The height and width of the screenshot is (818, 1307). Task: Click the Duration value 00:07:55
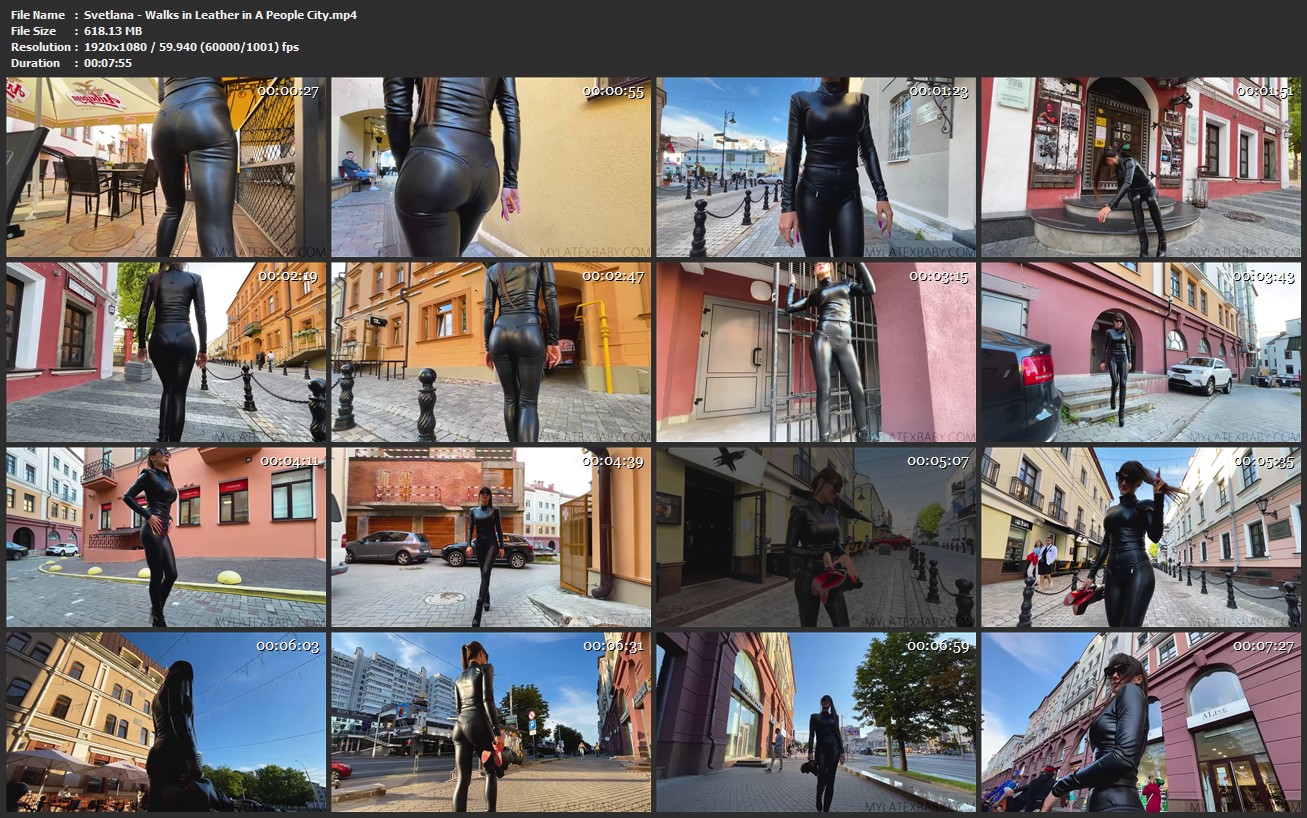(108, 63)
